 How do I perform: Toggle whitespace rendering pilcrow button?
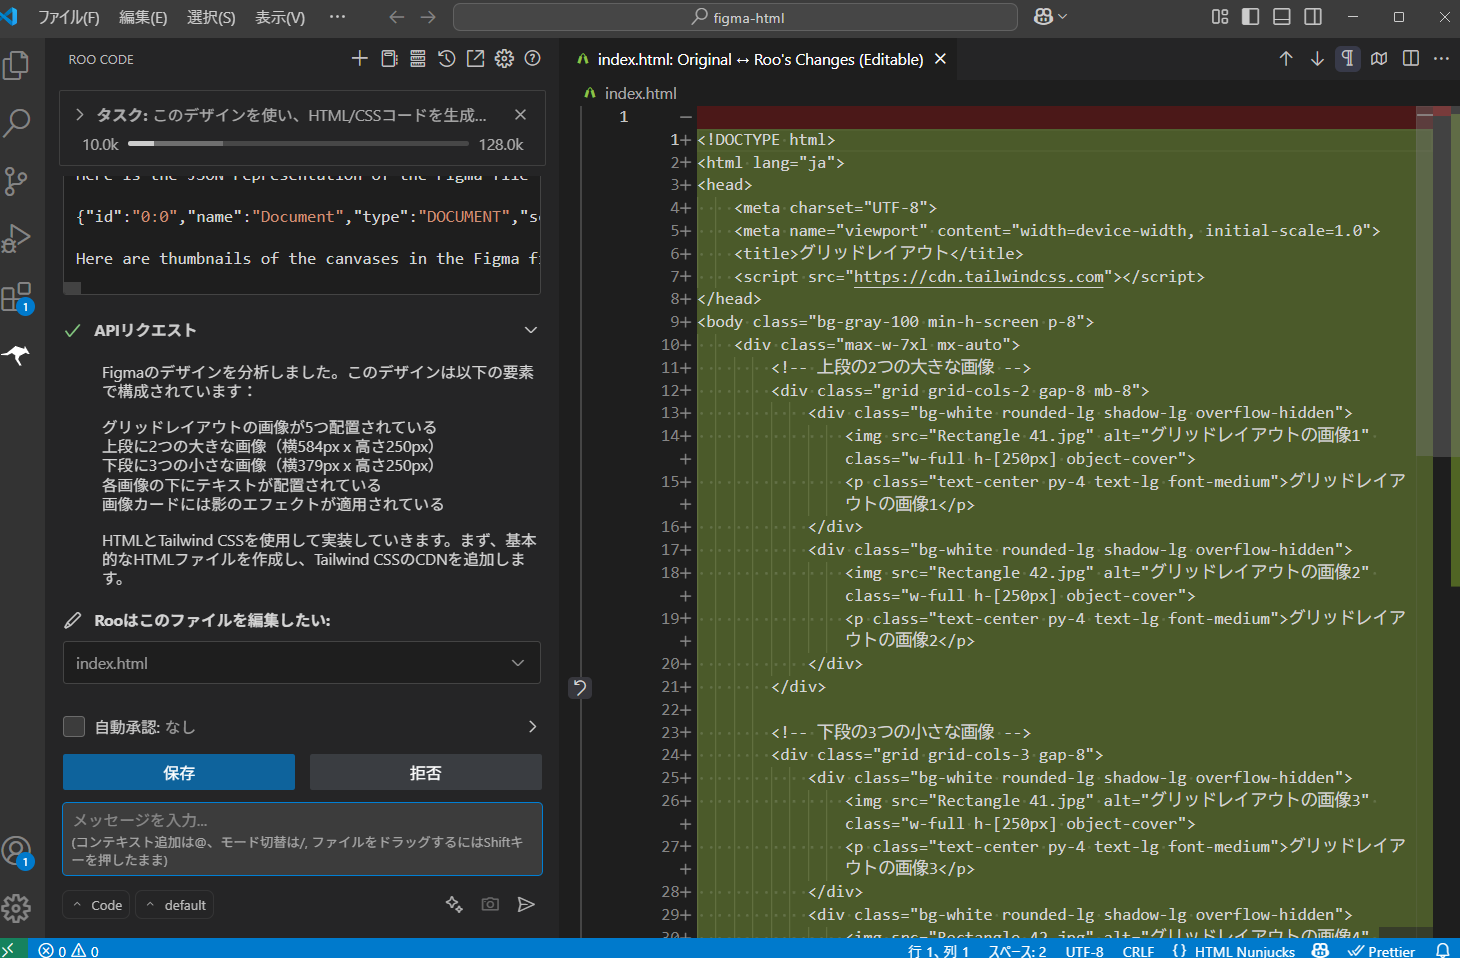tap(1348, 59)
